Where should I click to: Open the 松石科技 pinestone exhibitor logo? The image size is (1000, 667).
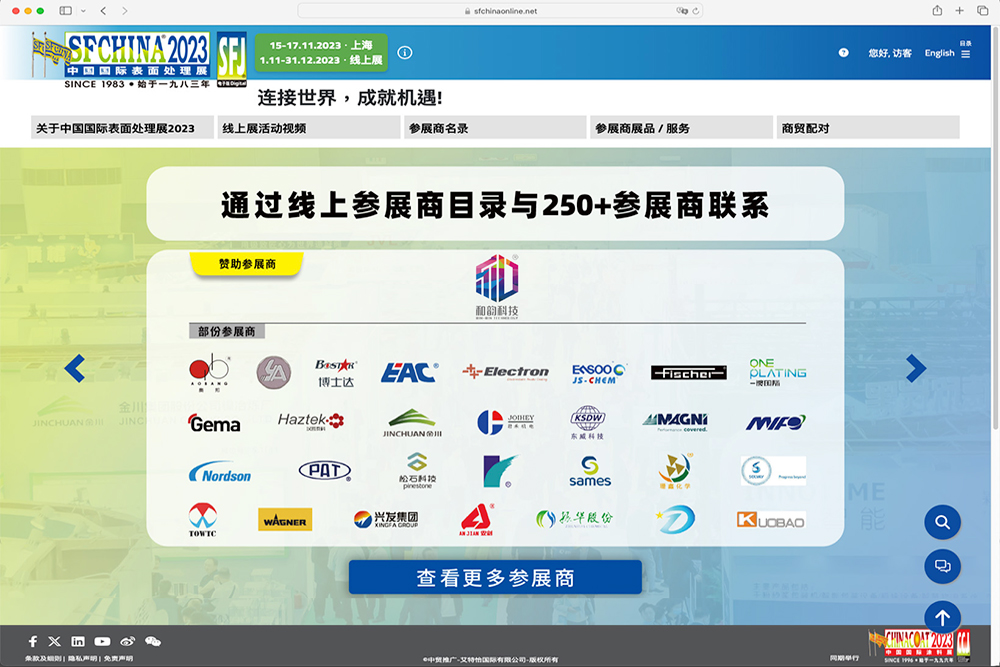(x=417, y=471)
